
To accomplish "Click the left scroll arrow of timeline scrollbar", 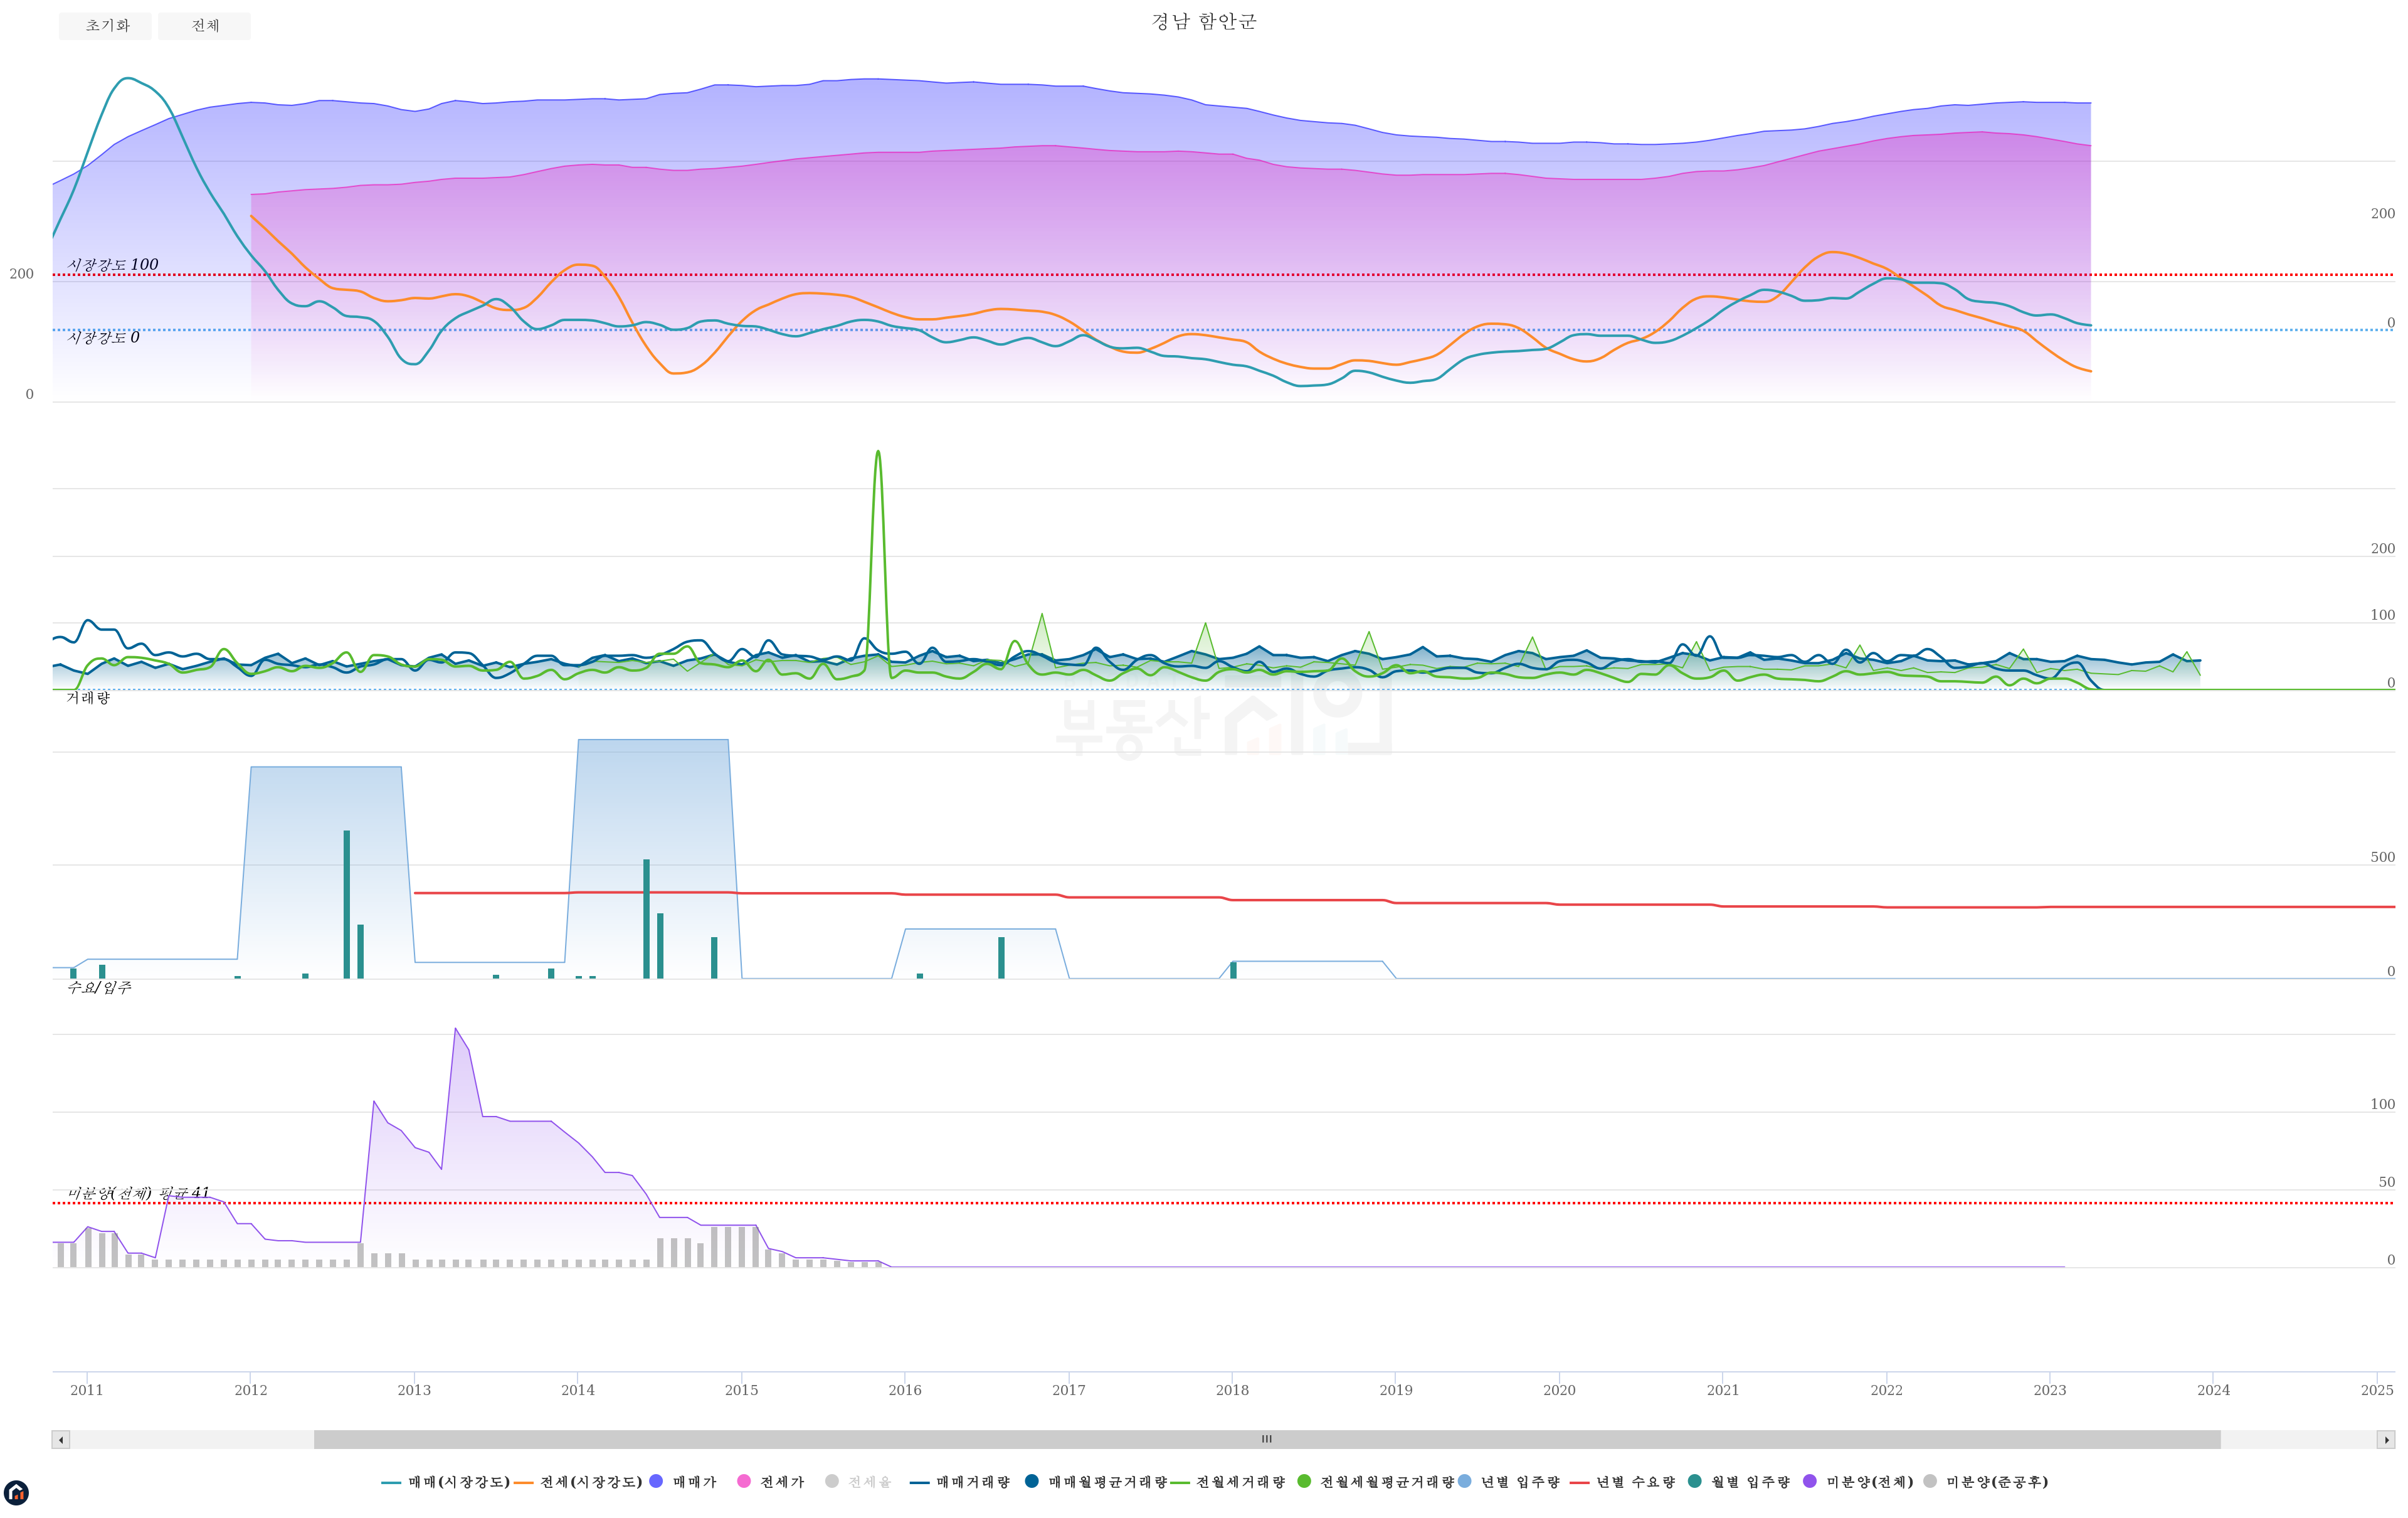I will pyautogui.click(x=61, y=1440).
